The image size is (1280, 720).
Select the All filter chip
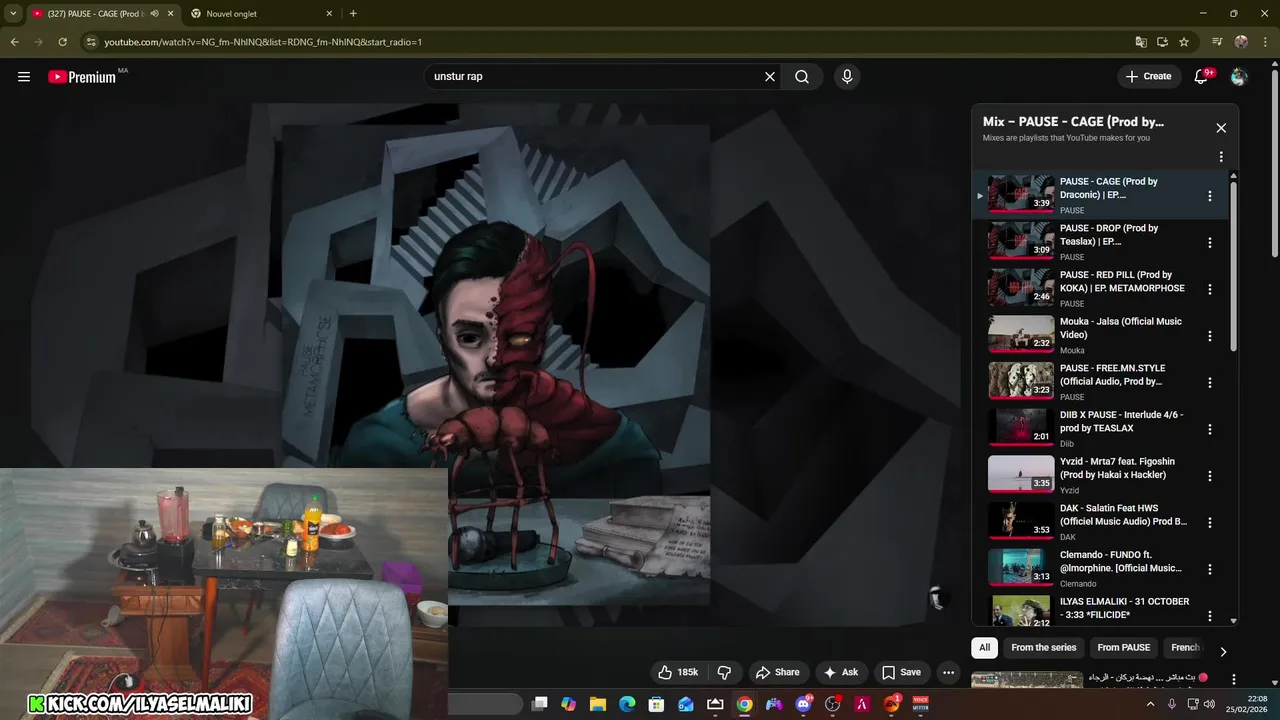985,647
